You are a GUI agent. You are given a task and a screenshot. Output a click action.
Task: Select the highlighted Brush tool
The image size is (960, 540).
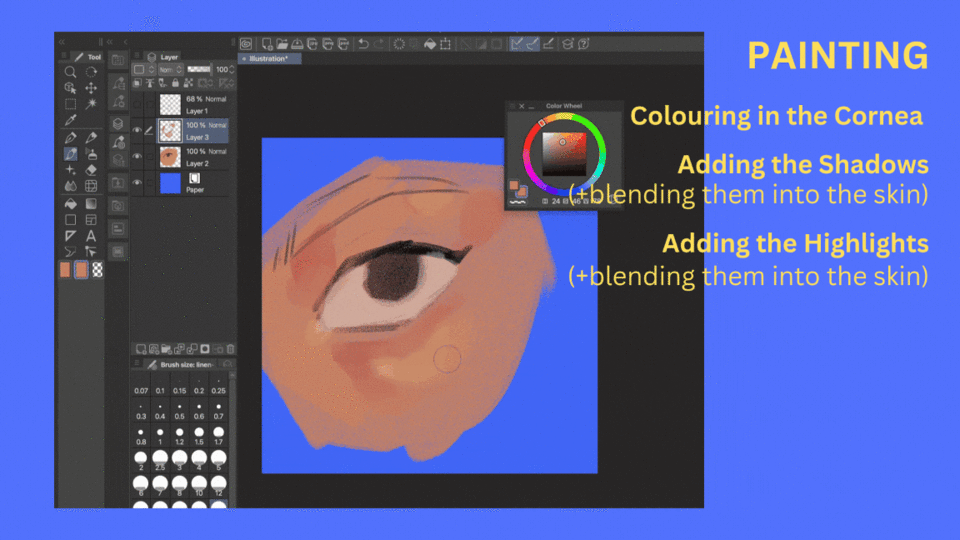point(70,154)
